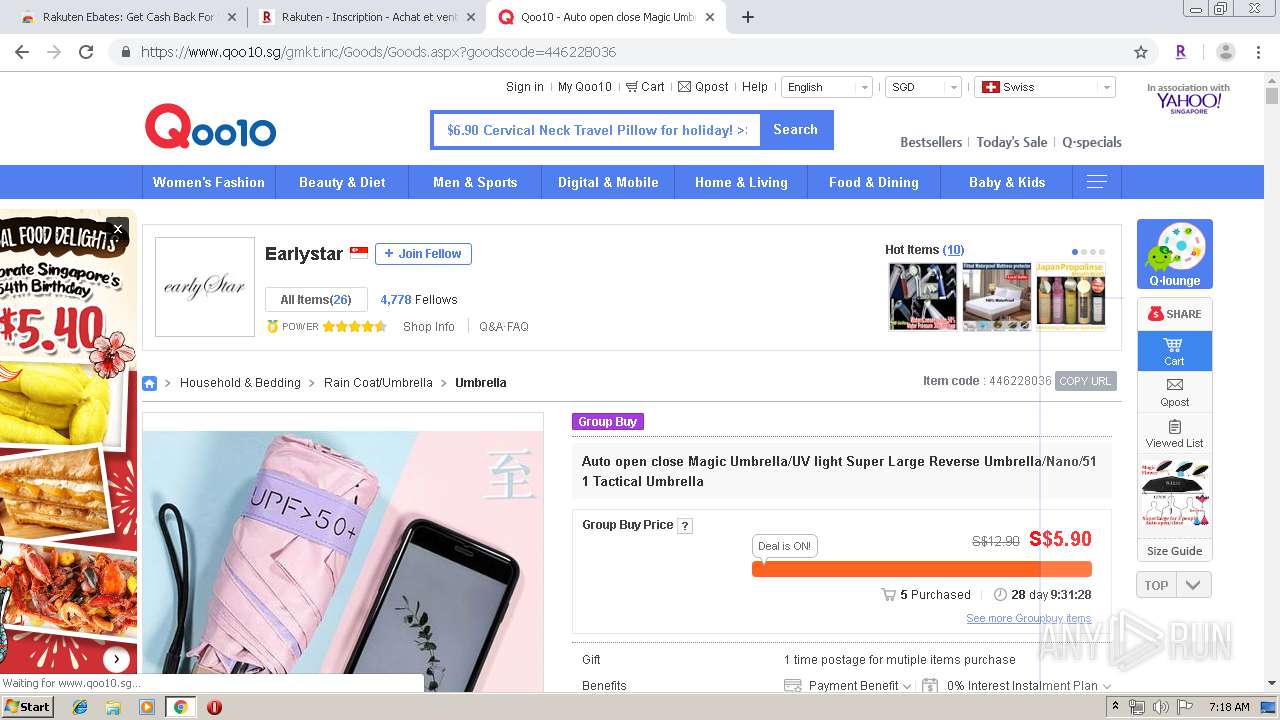The image size is (1280, 720).
Task: Expand the 0% Interest Instalment Plan
Action: click(1017, 686)
